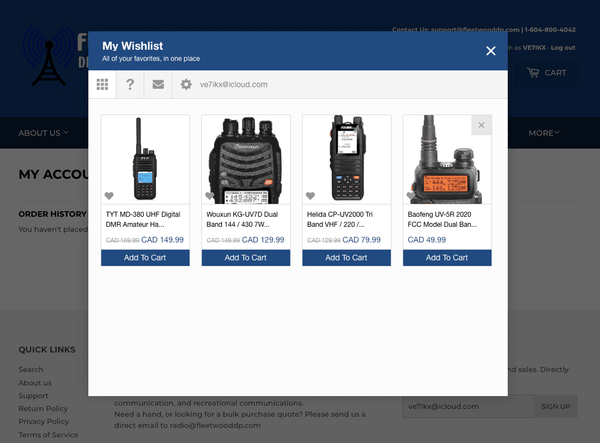Expand the MORE navigation menu
The width and height of the screenshot is (600, 443).
tap(544, 133)
